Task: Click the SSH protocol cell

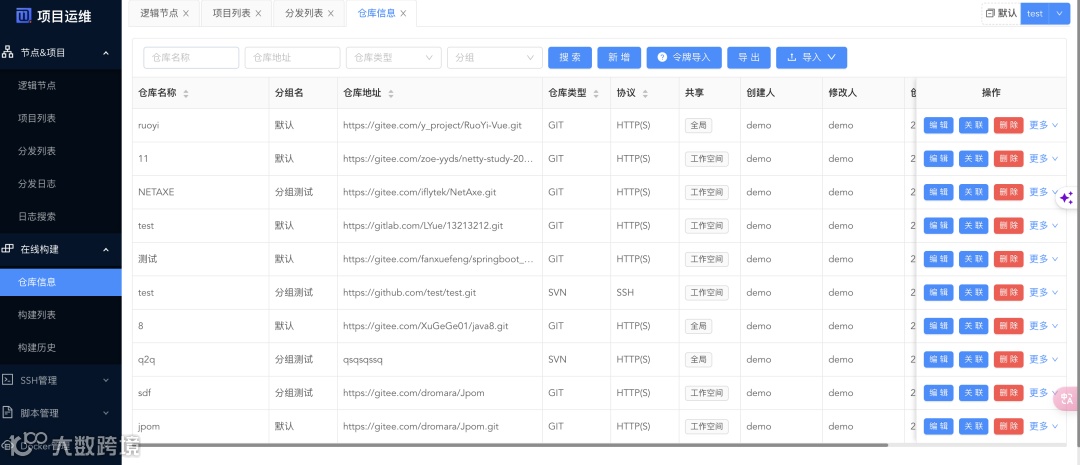Action: 626,293
